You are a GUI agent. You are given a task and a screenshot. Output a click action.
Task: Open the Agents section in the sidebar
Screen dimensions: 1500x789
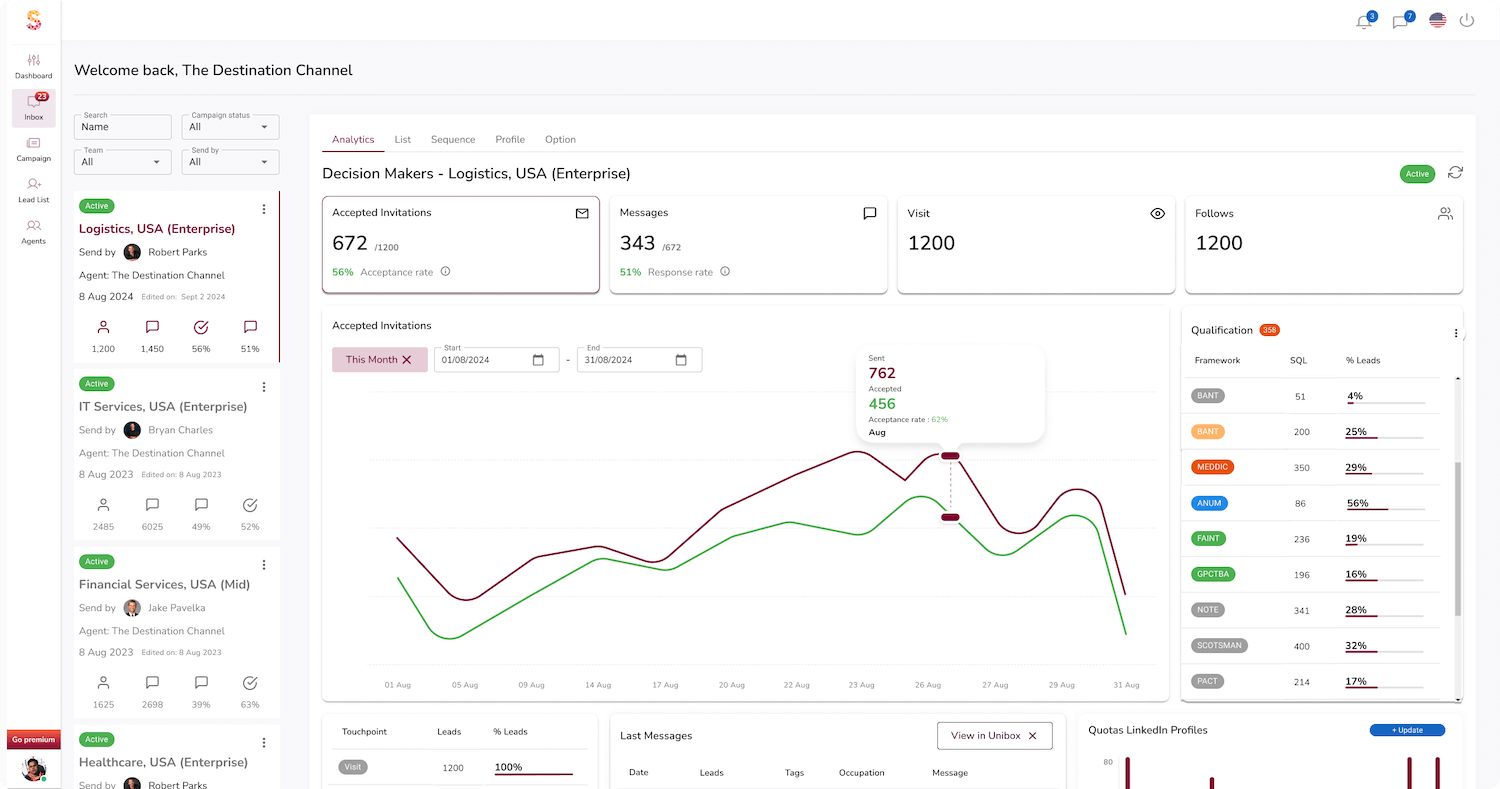[x=33, y=232]
